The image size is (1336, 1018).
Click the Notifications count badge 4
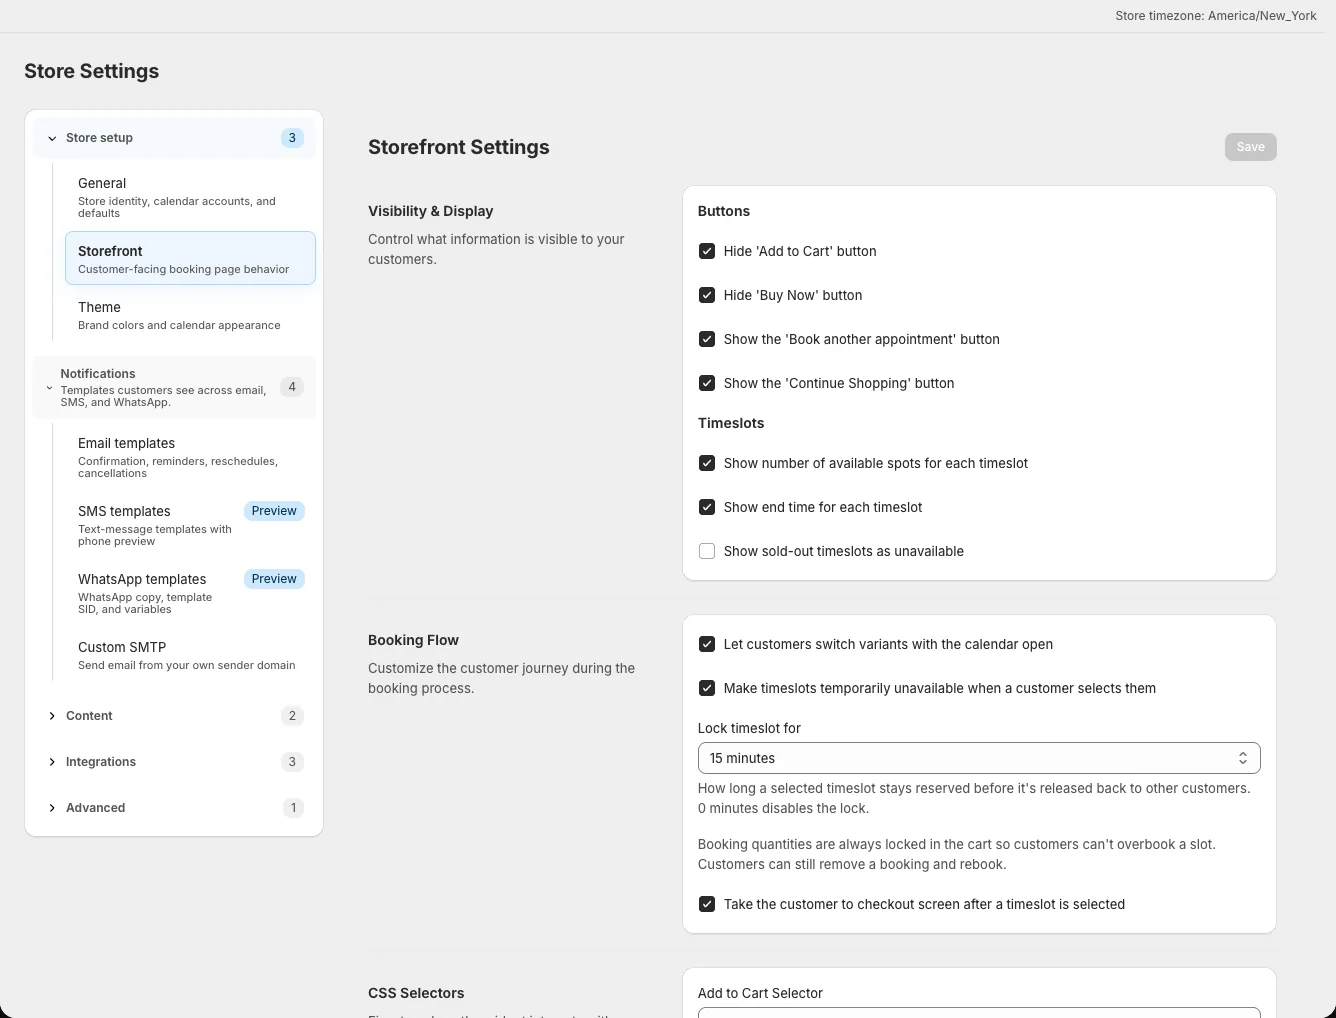(292, 387)
